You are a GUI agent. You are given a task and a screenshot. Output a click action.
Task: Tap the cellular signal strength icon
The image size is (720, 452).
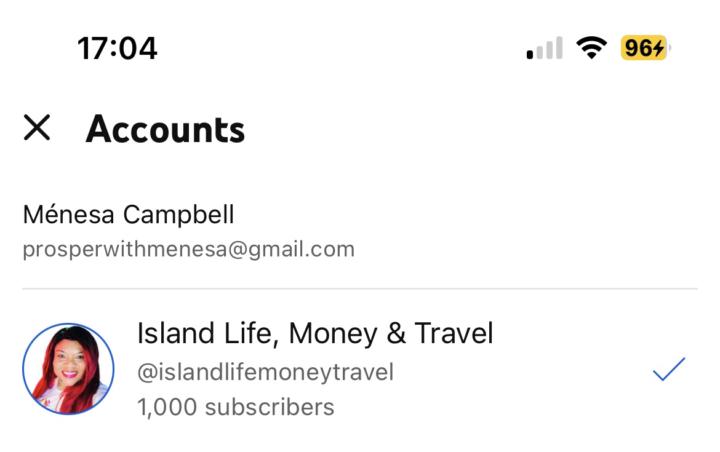544,48
